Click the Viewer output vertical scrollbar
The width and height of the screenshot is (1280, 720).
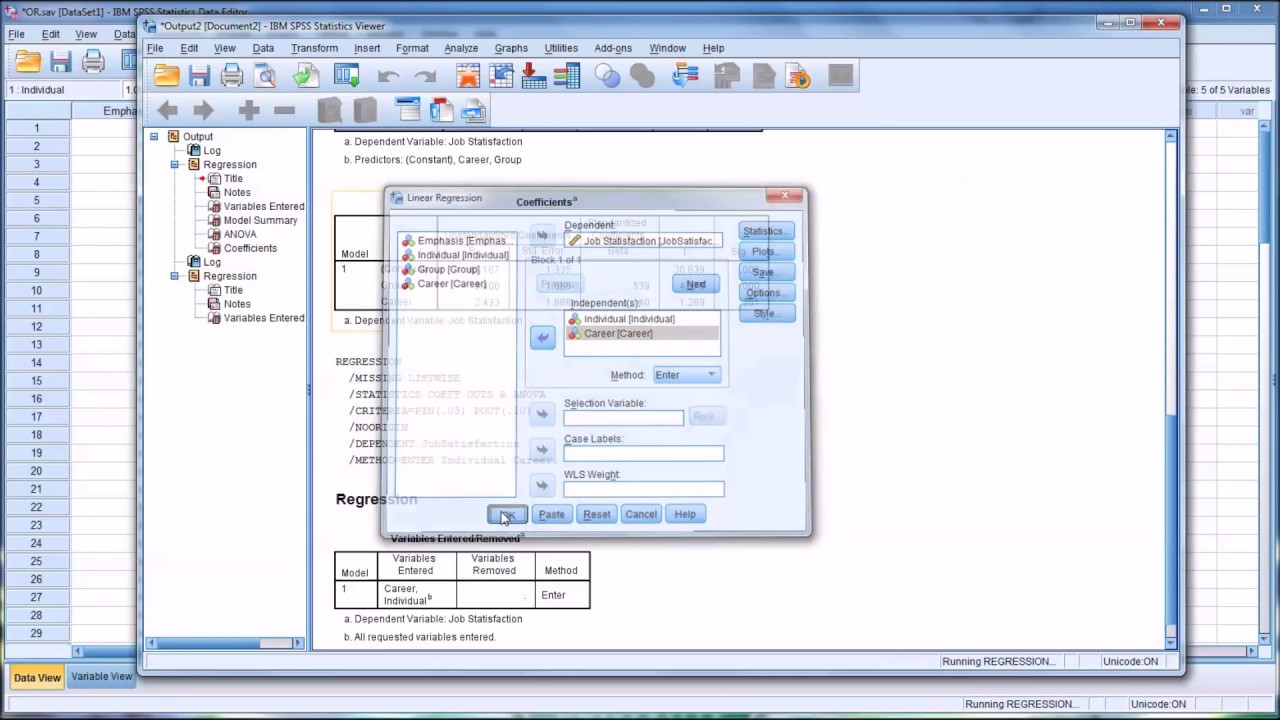[1171, 390]
